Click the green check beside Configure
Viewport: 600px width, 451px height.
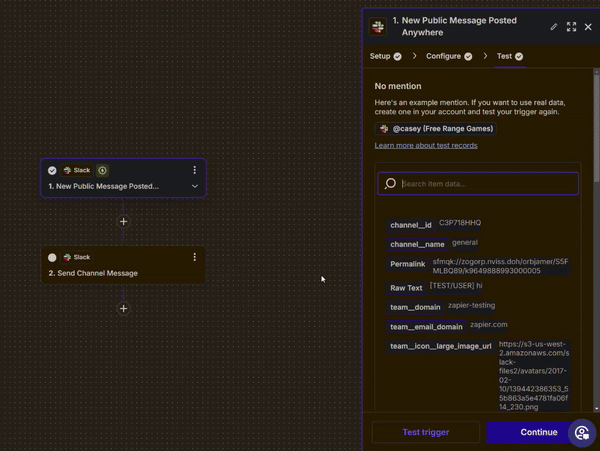coord(468,57)
